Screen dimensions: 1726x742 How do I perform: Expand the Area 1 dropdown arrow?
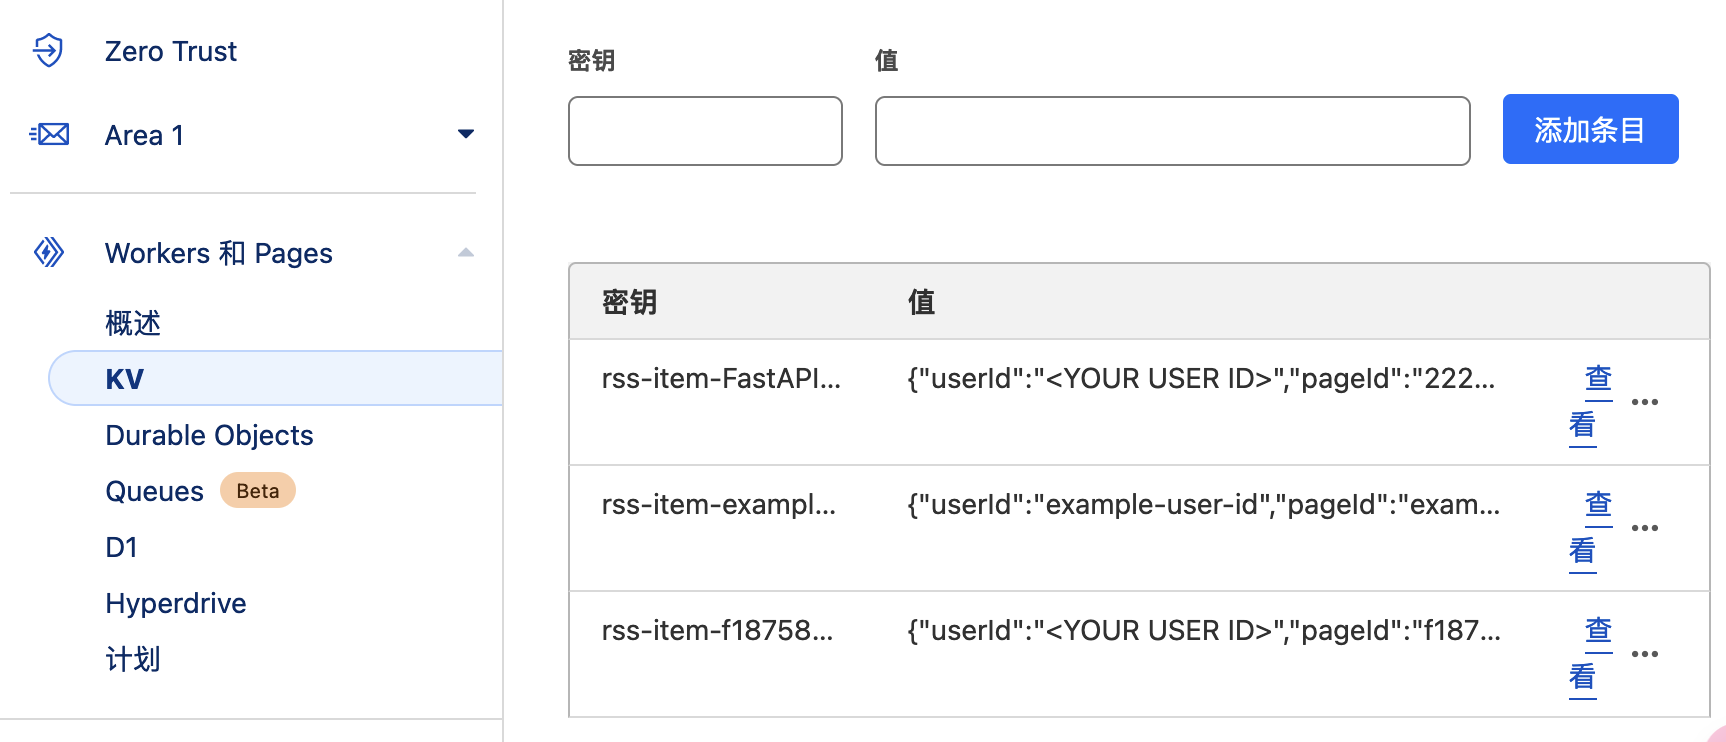pos(465,134)
